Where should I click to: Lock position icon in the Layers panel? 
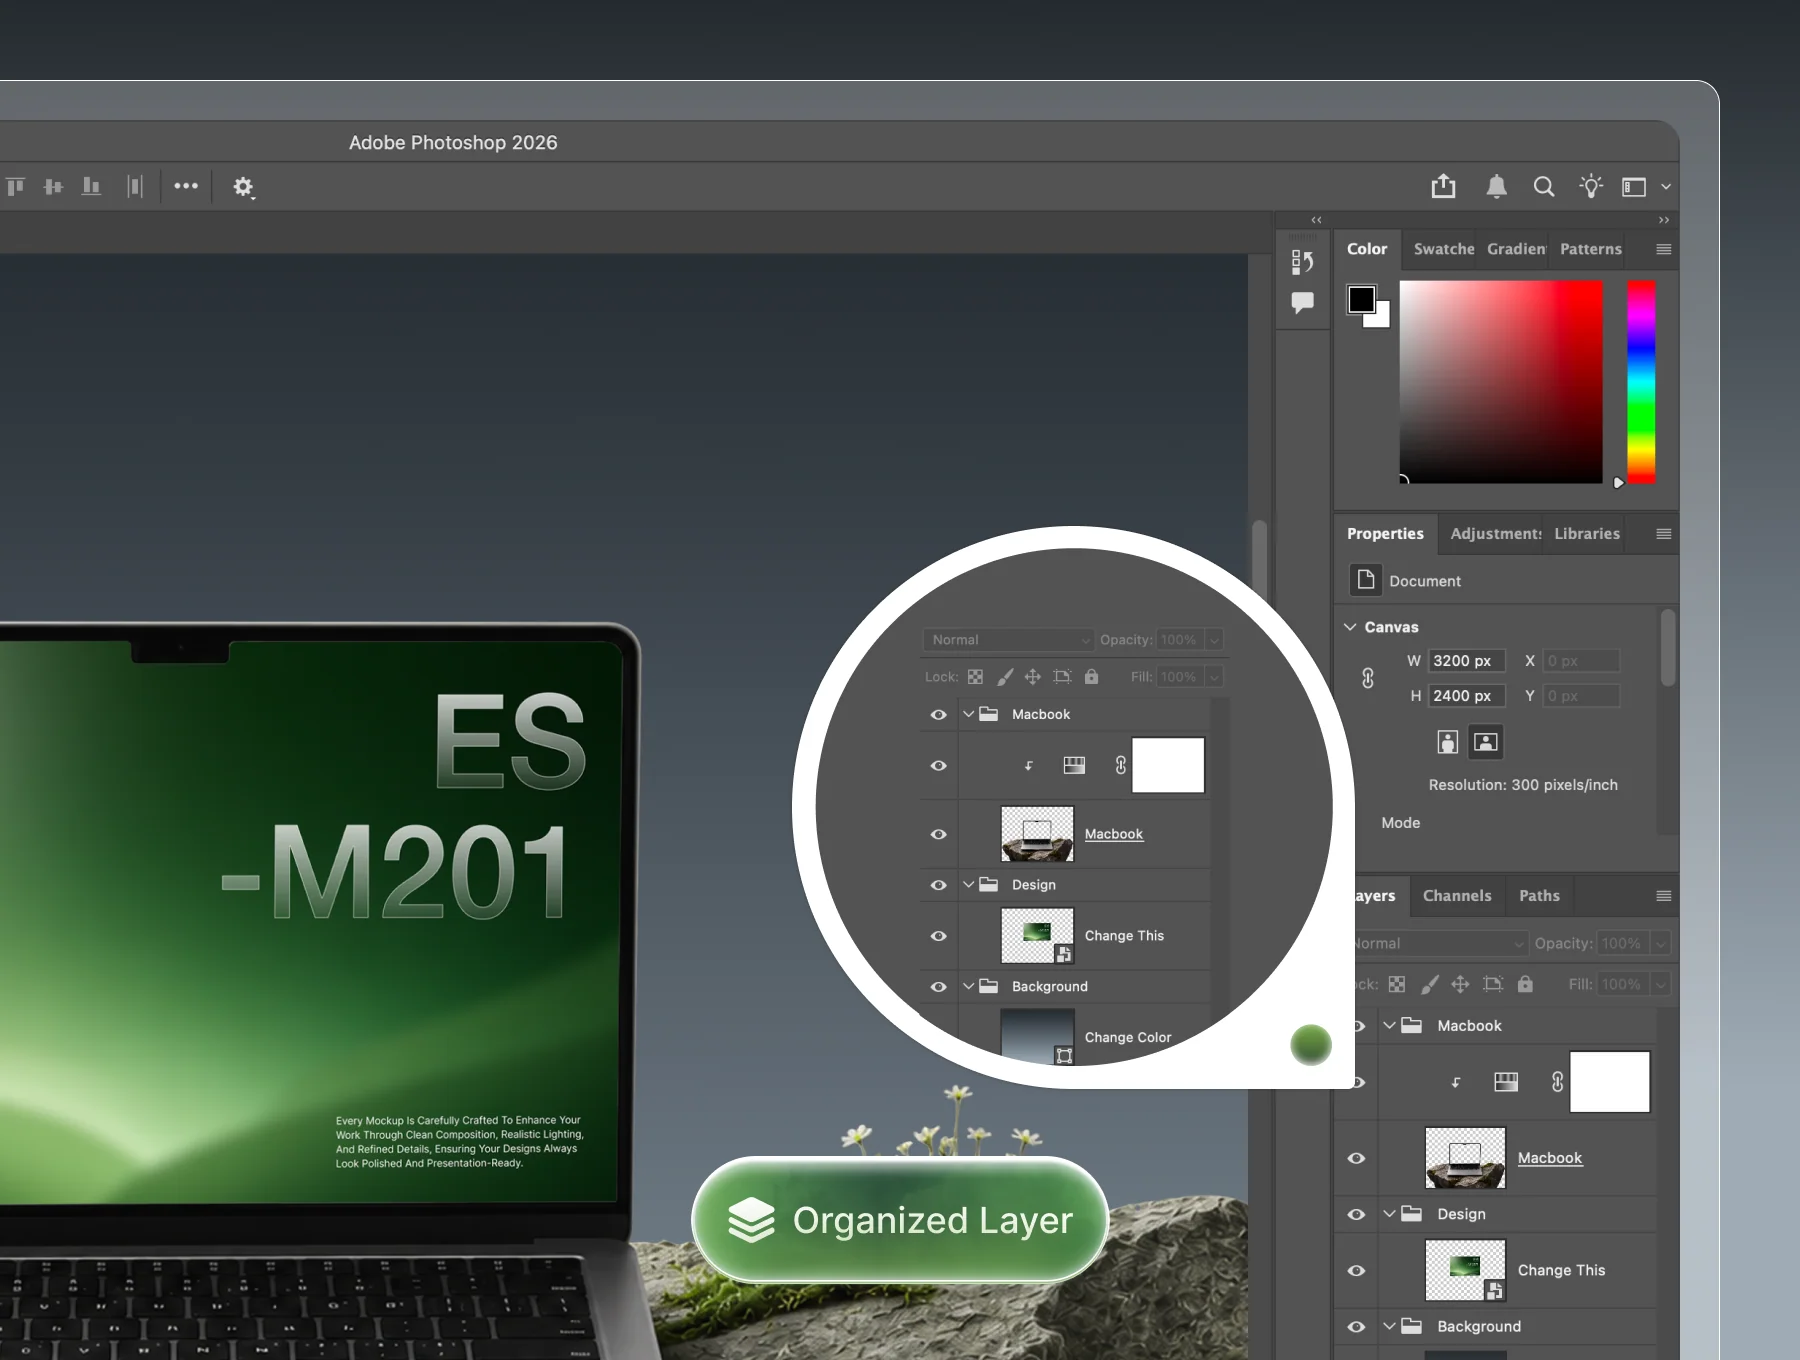pyautogui.click(x=1460, y=984)
